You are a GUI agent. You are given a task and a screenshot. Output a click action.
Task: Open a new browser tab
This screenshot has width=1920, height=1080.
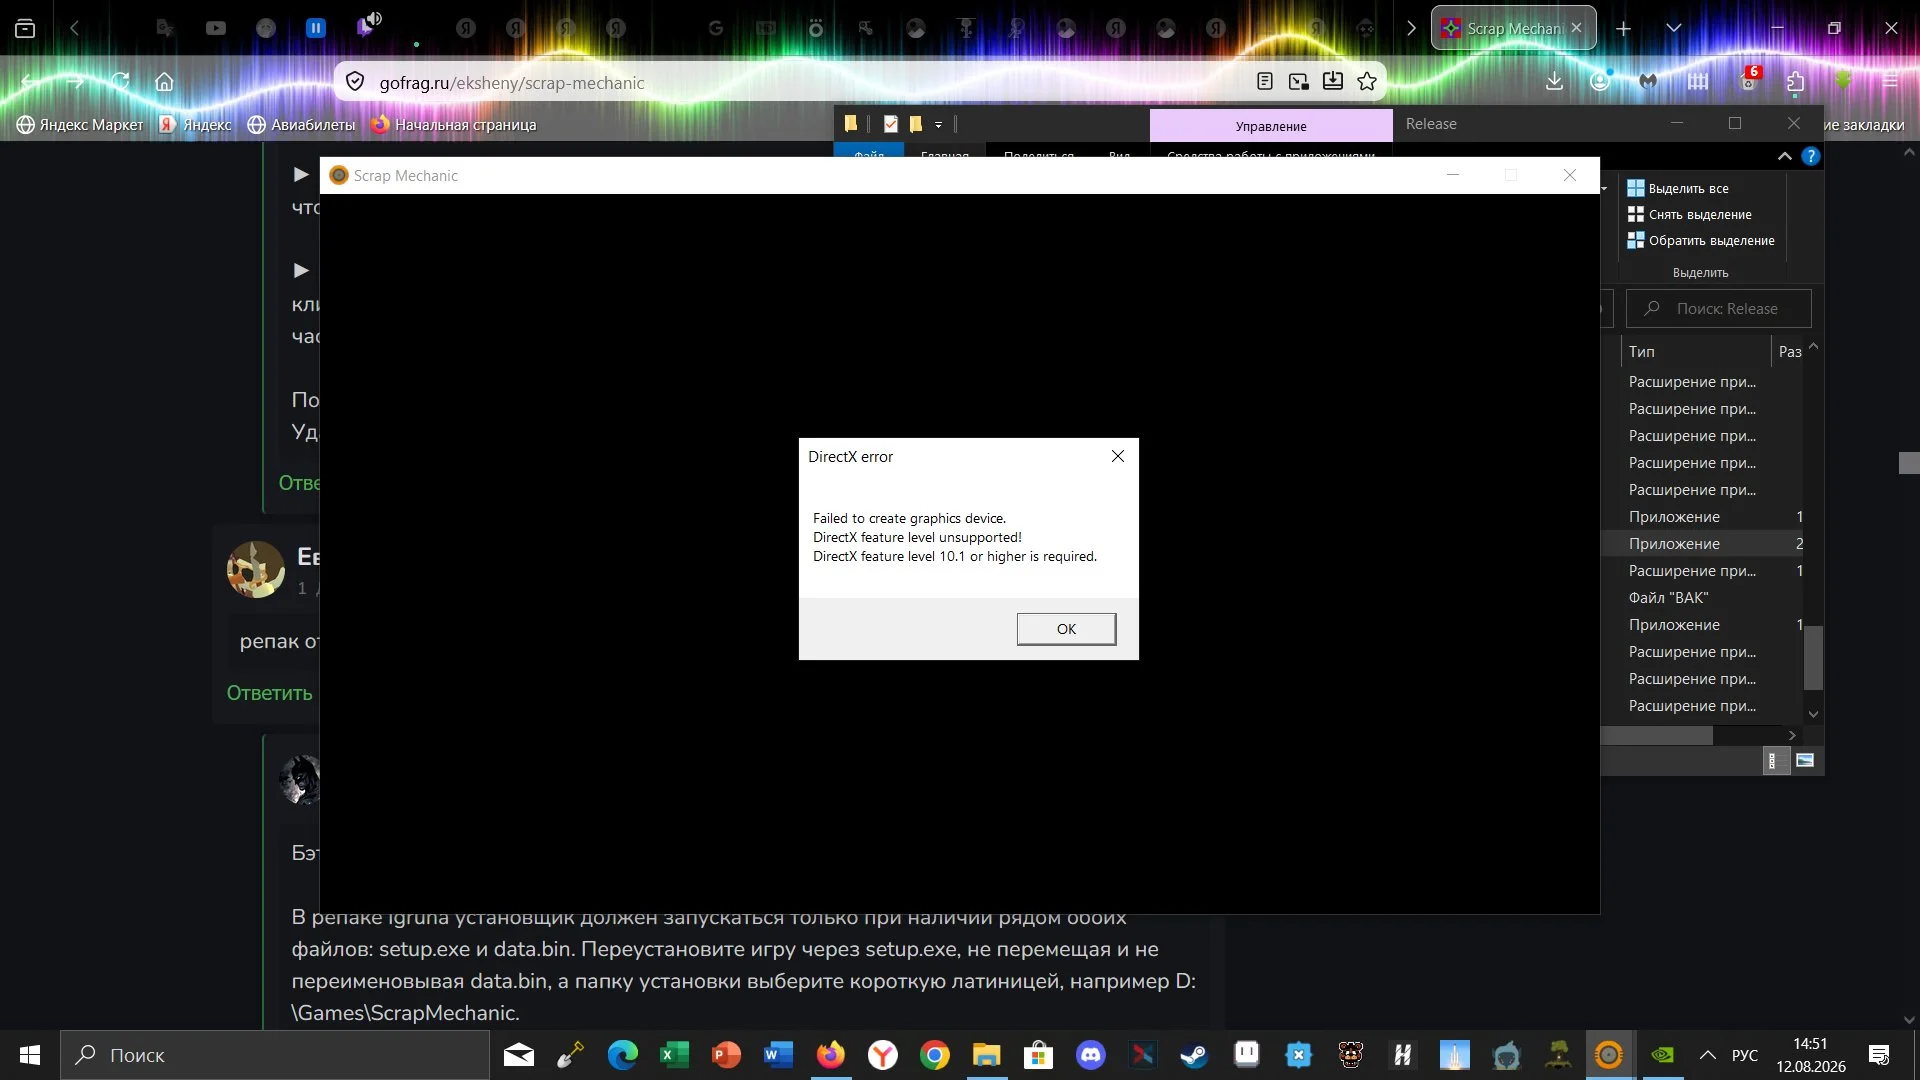point(1624,29)
